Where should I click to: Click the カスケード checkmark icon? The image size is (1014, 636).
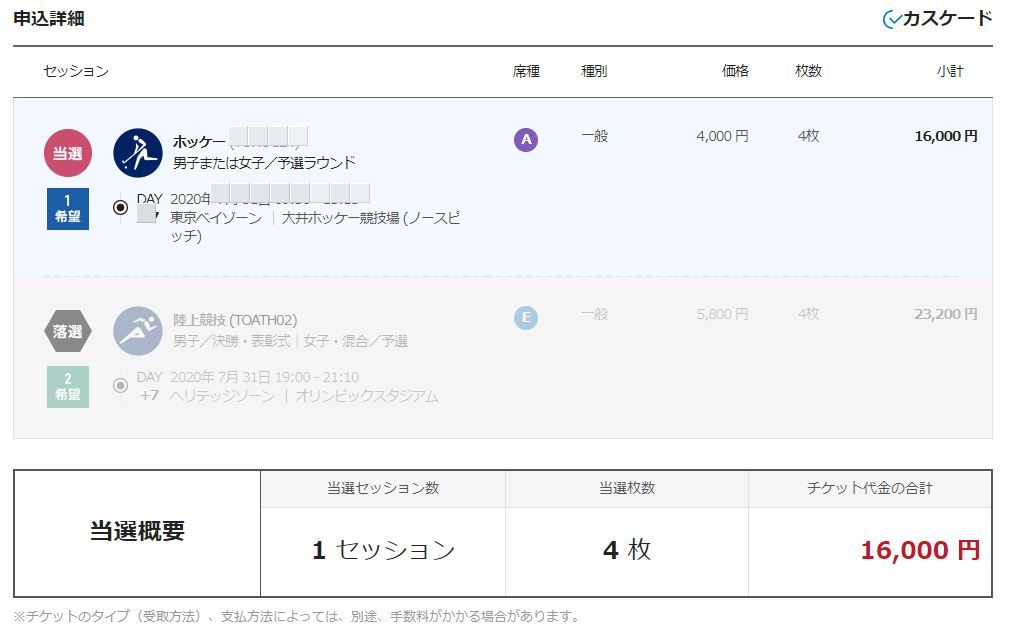click(892, 19)
